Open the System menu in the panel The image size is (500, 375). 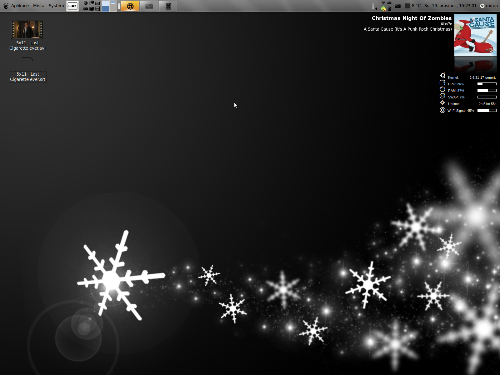click(56, 6)
